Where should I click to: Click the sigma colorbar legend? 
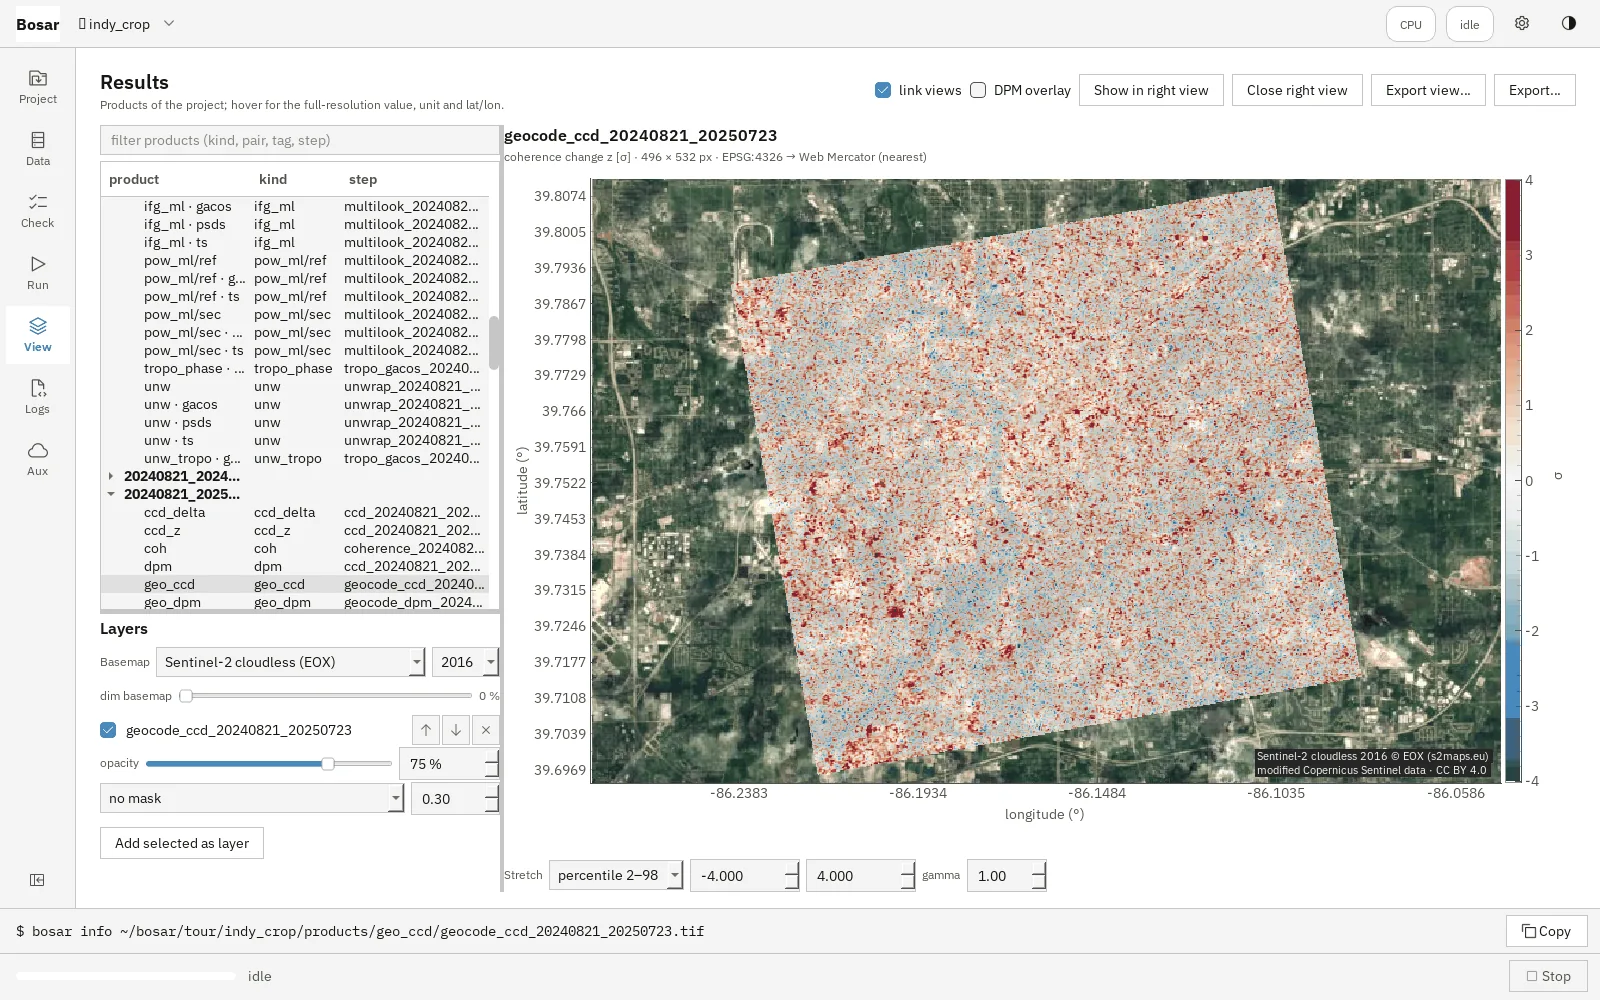click(x=1513, y=480)
